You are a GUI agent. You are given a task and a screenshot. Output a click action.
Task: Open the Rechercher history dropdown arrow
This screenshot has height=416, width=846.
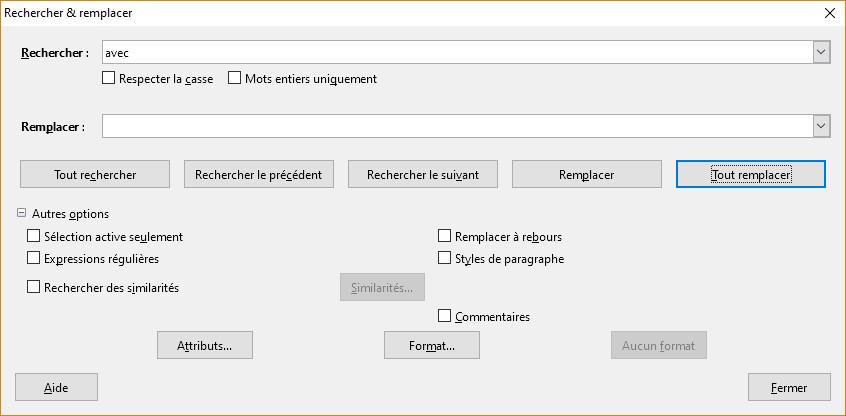(x=821, y=52)
